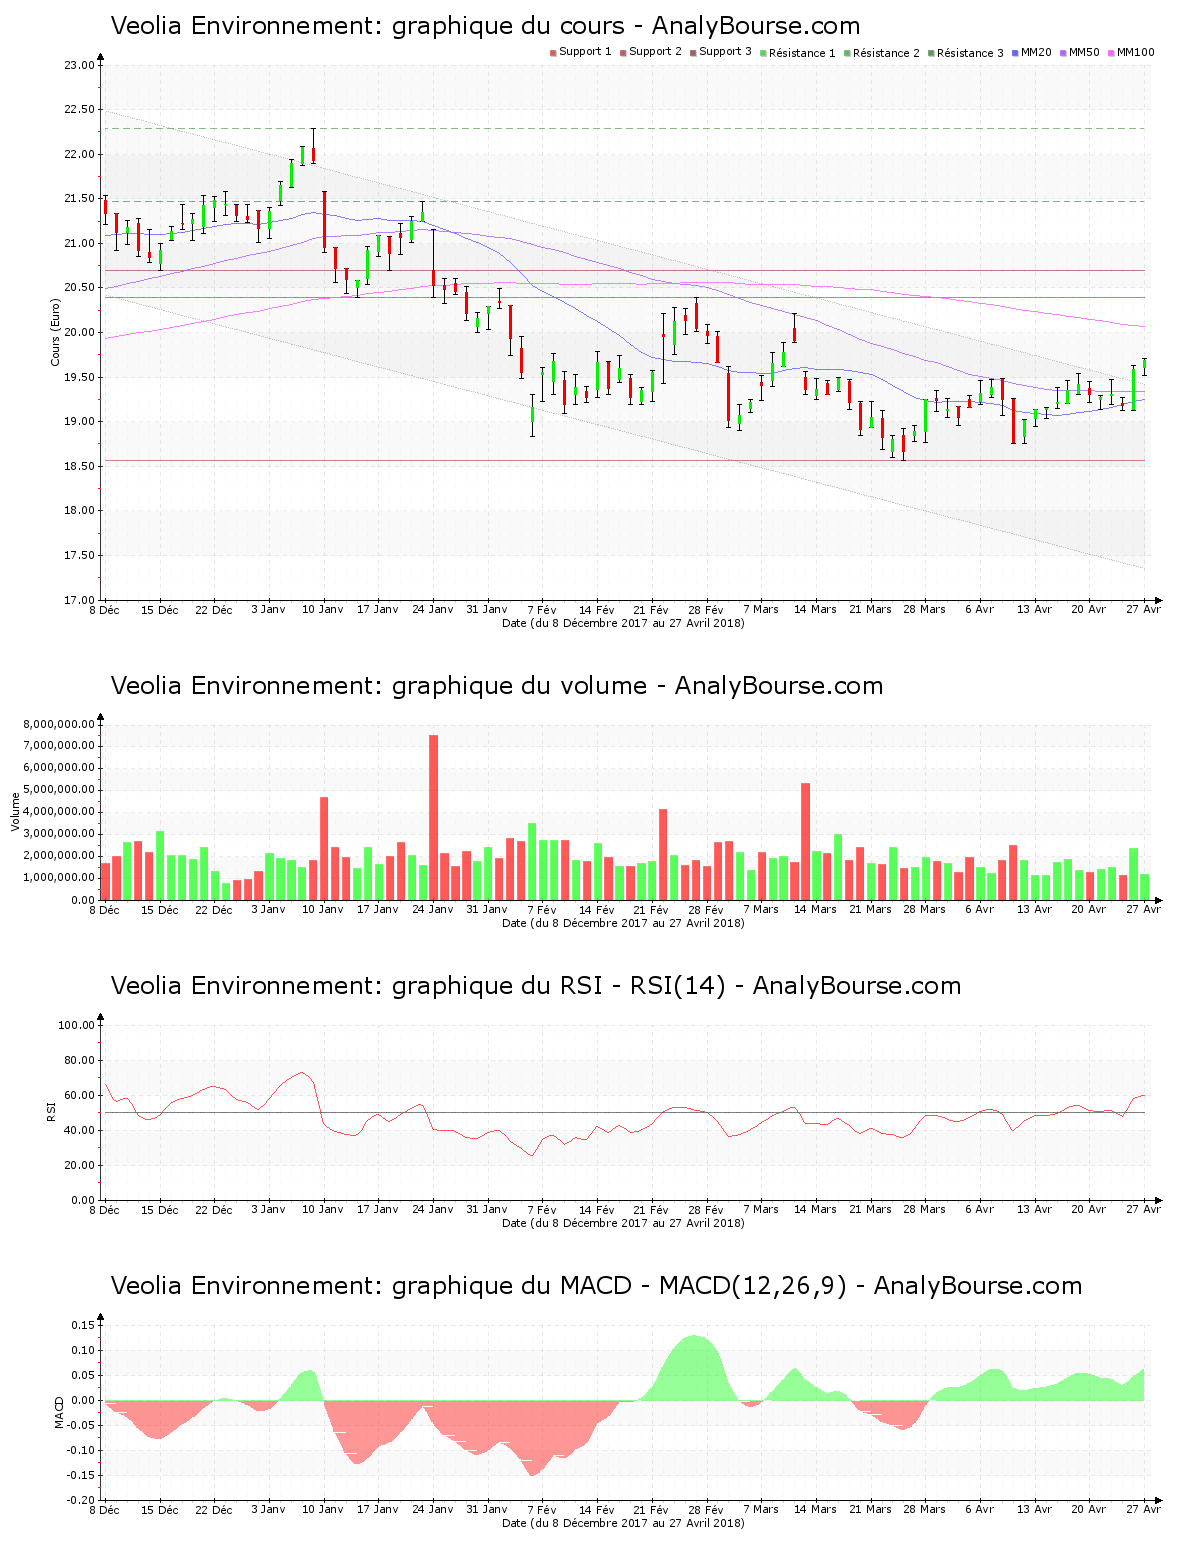Click the RSI chart's date range caption
The width and height of the screenshot is (1200, 1550).
click(623, 1223)
